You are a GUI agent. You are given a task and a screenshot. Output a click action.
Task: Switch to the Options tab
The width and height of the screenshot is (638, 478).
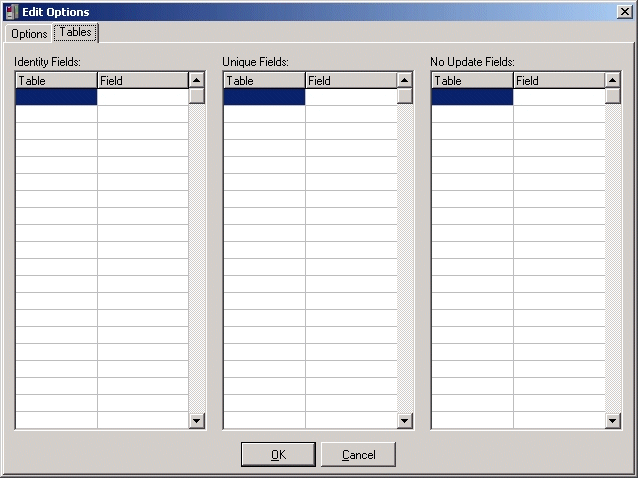click(x=29, y=34)
